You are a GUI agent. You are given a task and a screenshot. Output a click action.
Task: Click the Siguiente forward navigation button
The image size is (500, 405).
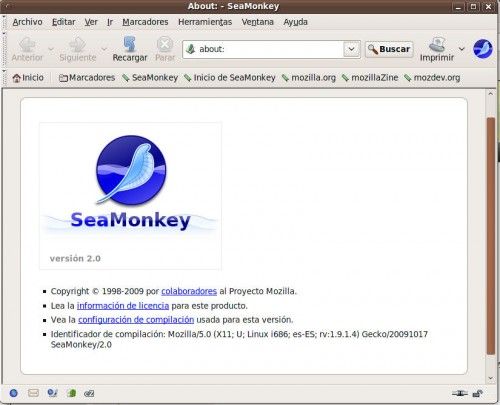point(78,49)
